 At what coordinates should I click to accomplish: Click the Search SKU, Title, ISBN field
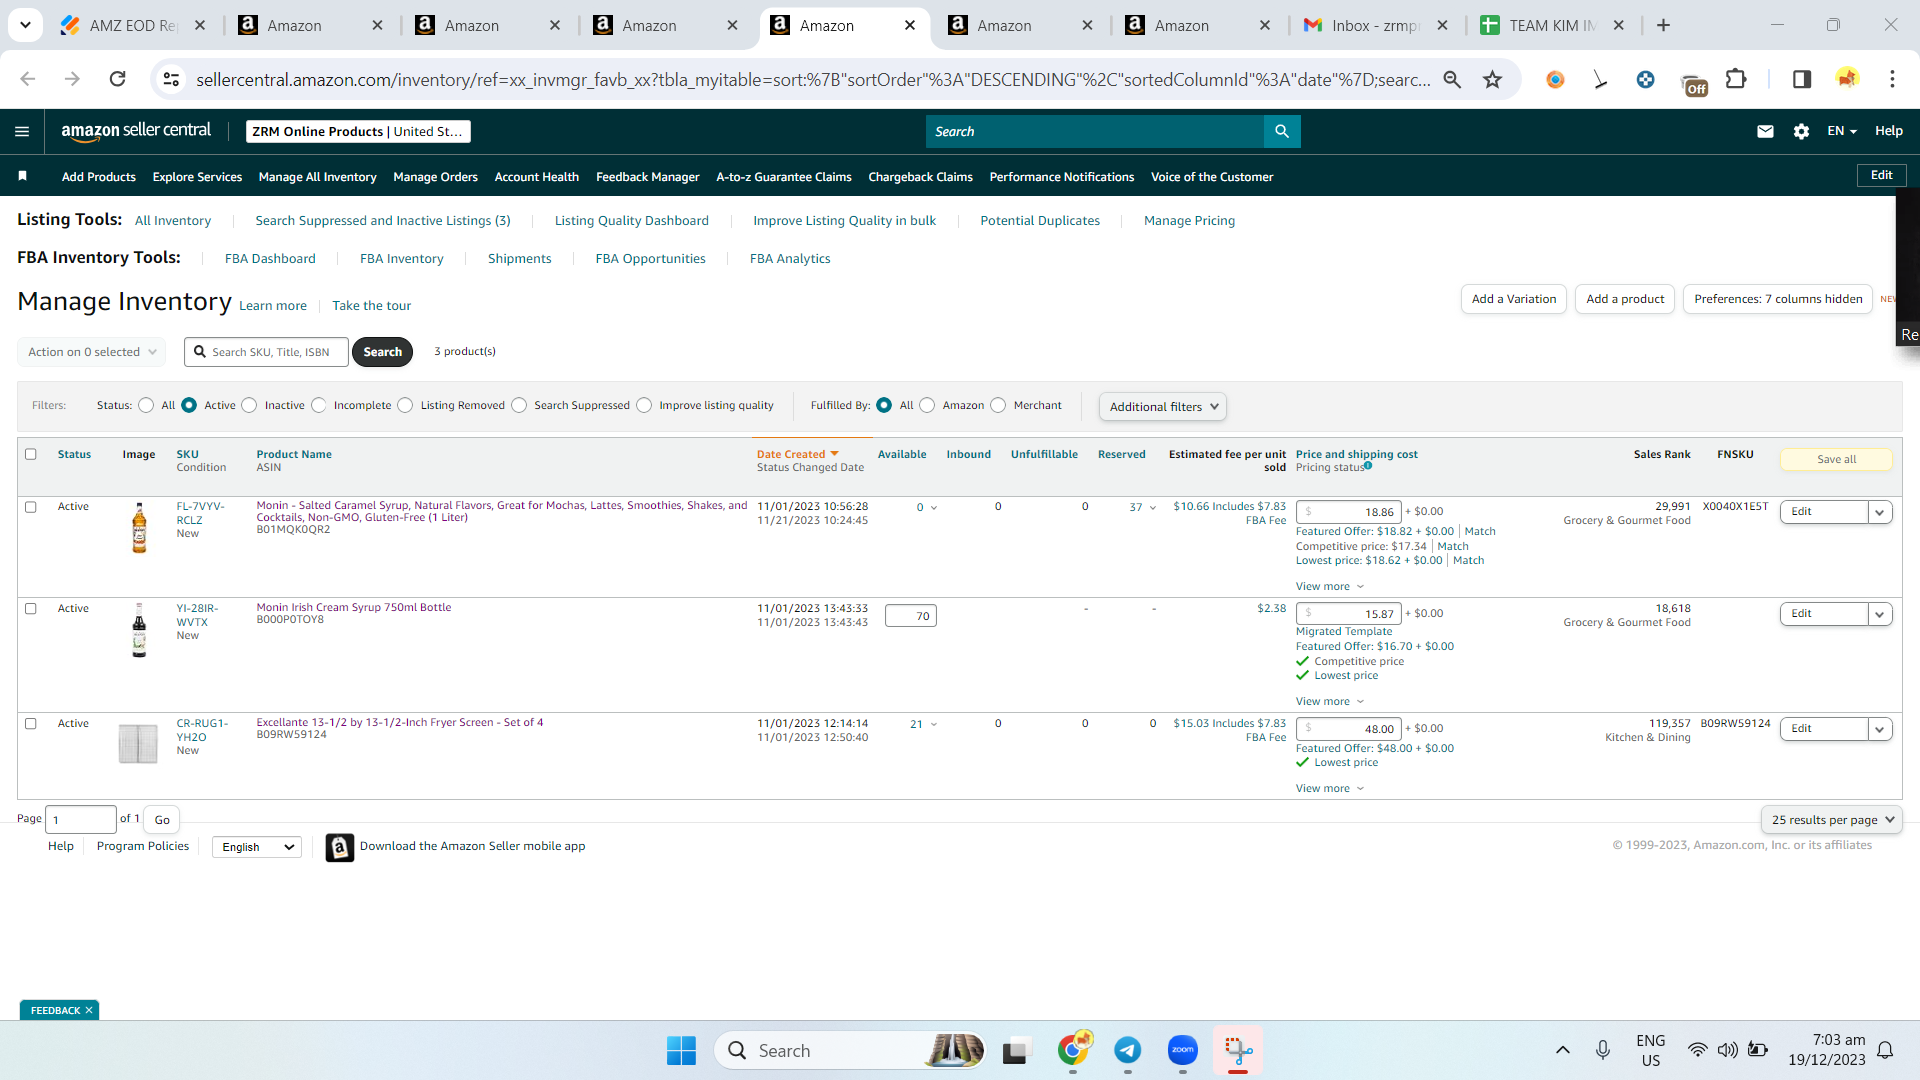pos(267,352)
